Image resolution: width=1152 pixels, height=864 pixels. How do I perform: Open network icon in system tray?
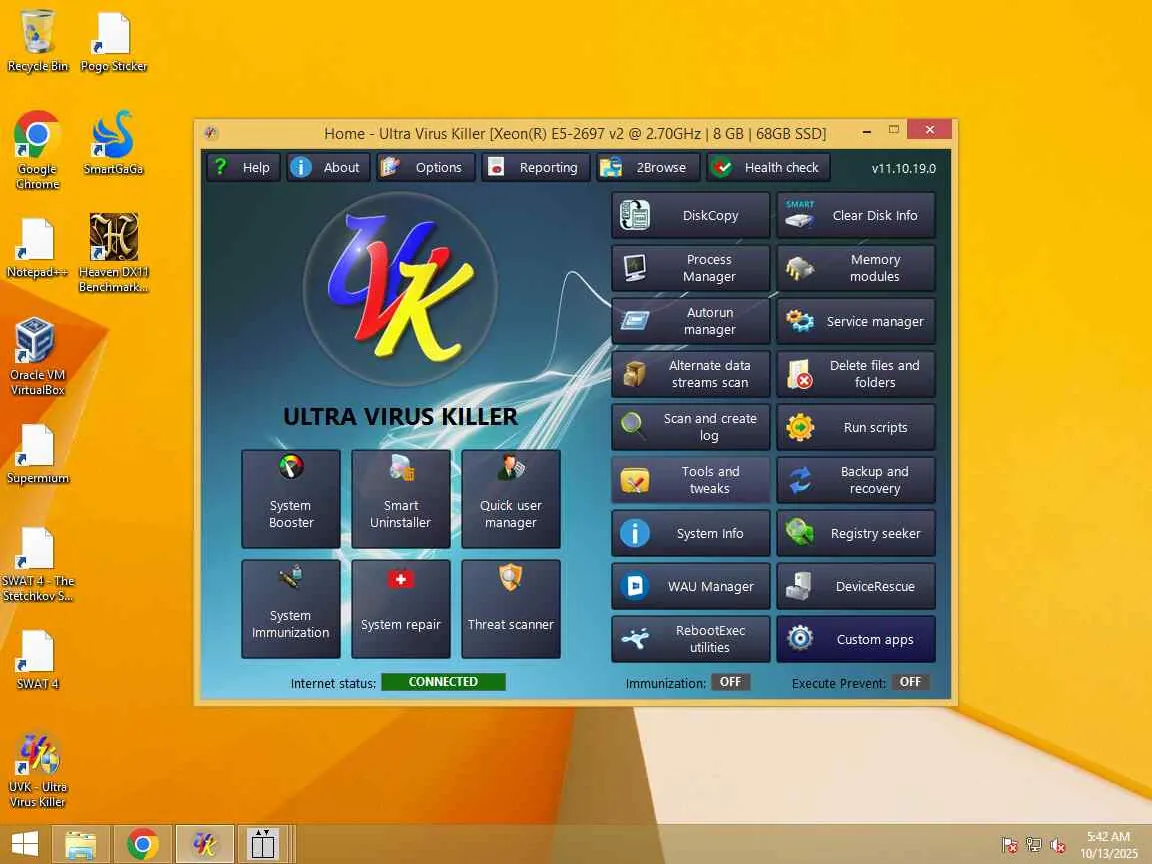(x=1034, y=846)
